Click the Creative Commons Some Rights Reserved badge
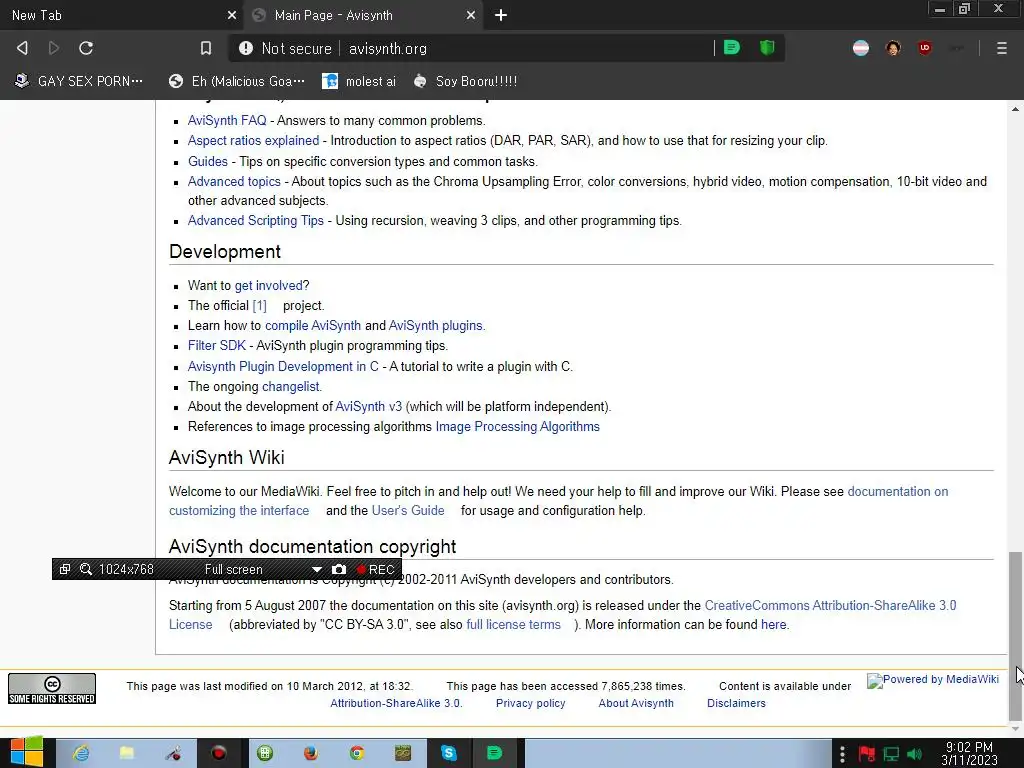 click(52, 689)
